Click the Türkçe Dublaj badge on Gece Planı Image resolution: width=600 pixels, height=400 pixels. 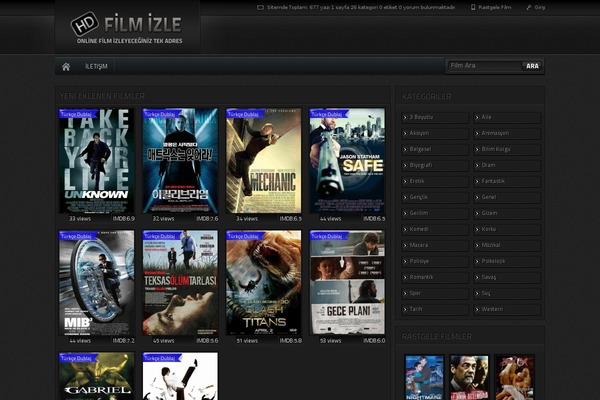point(329,236)
